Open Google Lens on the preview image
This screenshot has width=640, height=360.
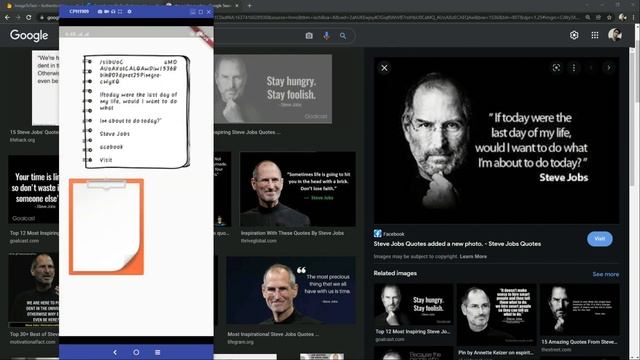(556, 68)
